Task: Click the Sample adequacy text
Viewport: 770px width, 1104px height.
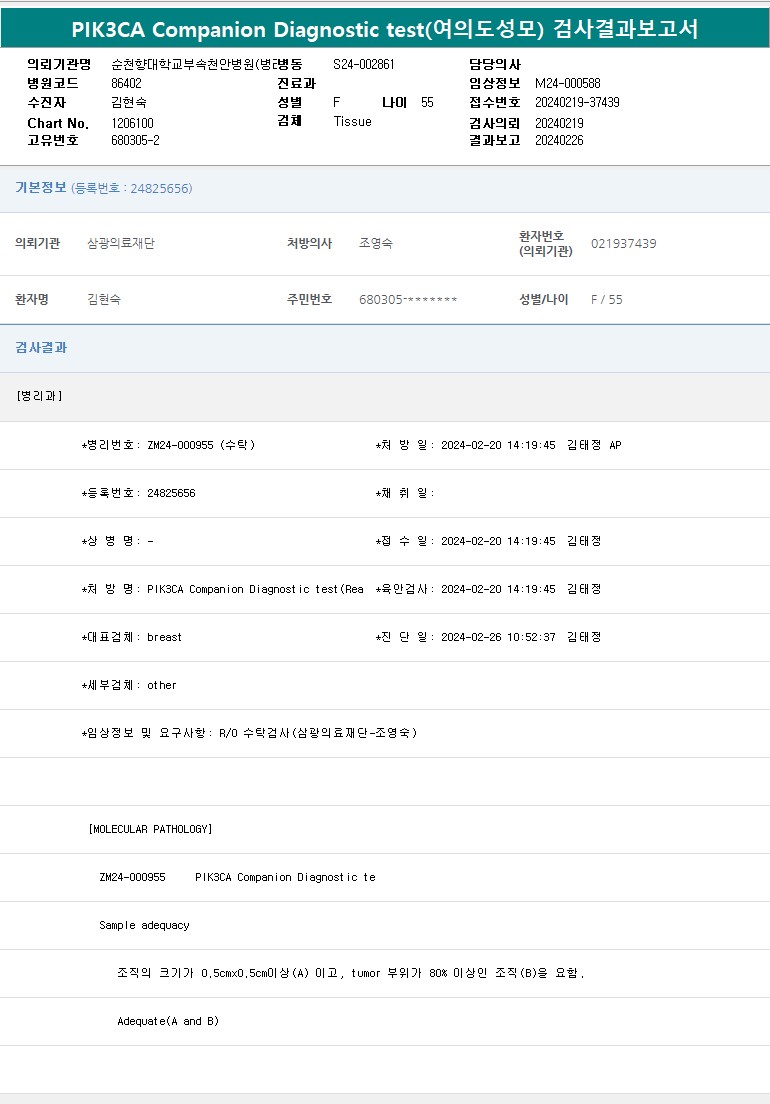Action: click(x=144, y=925)
